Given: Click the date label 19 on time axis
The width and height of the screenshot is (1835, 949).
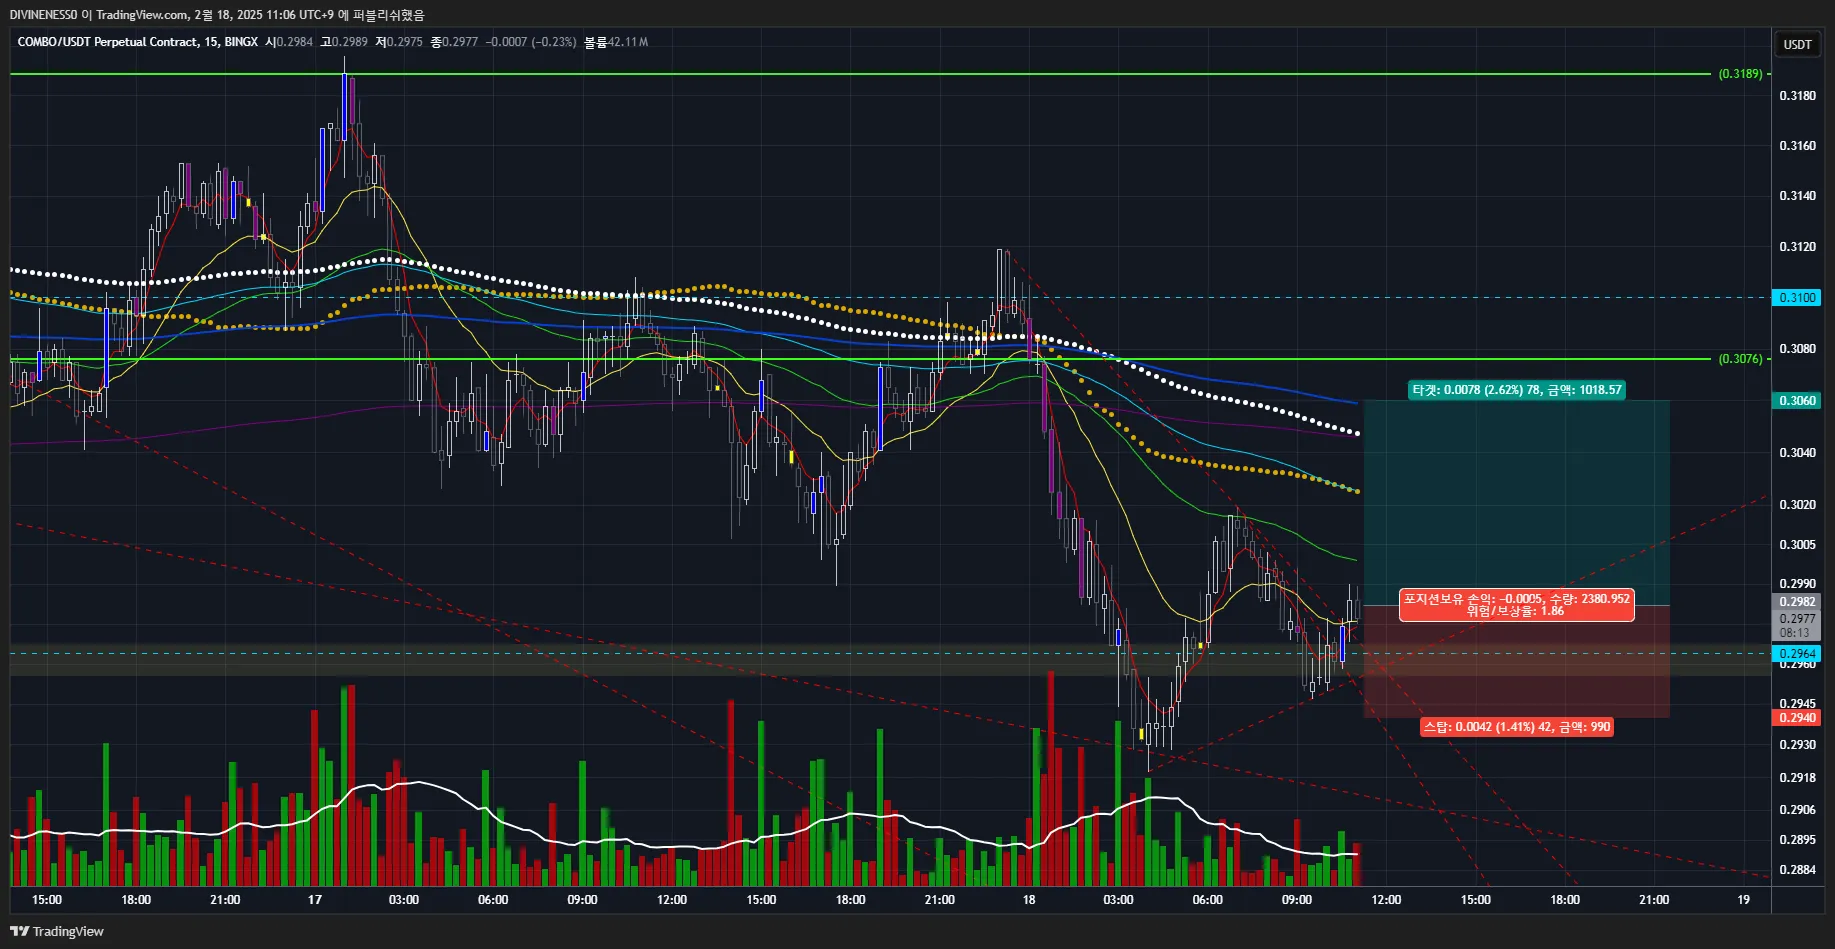Looking at the screenshot, I should pos(1743,899).
